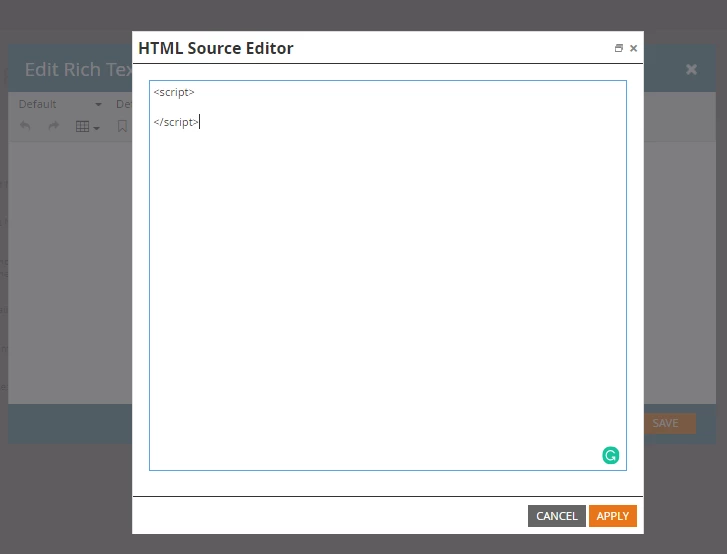Close the HTML Source Editor dialog

[633, 48]
